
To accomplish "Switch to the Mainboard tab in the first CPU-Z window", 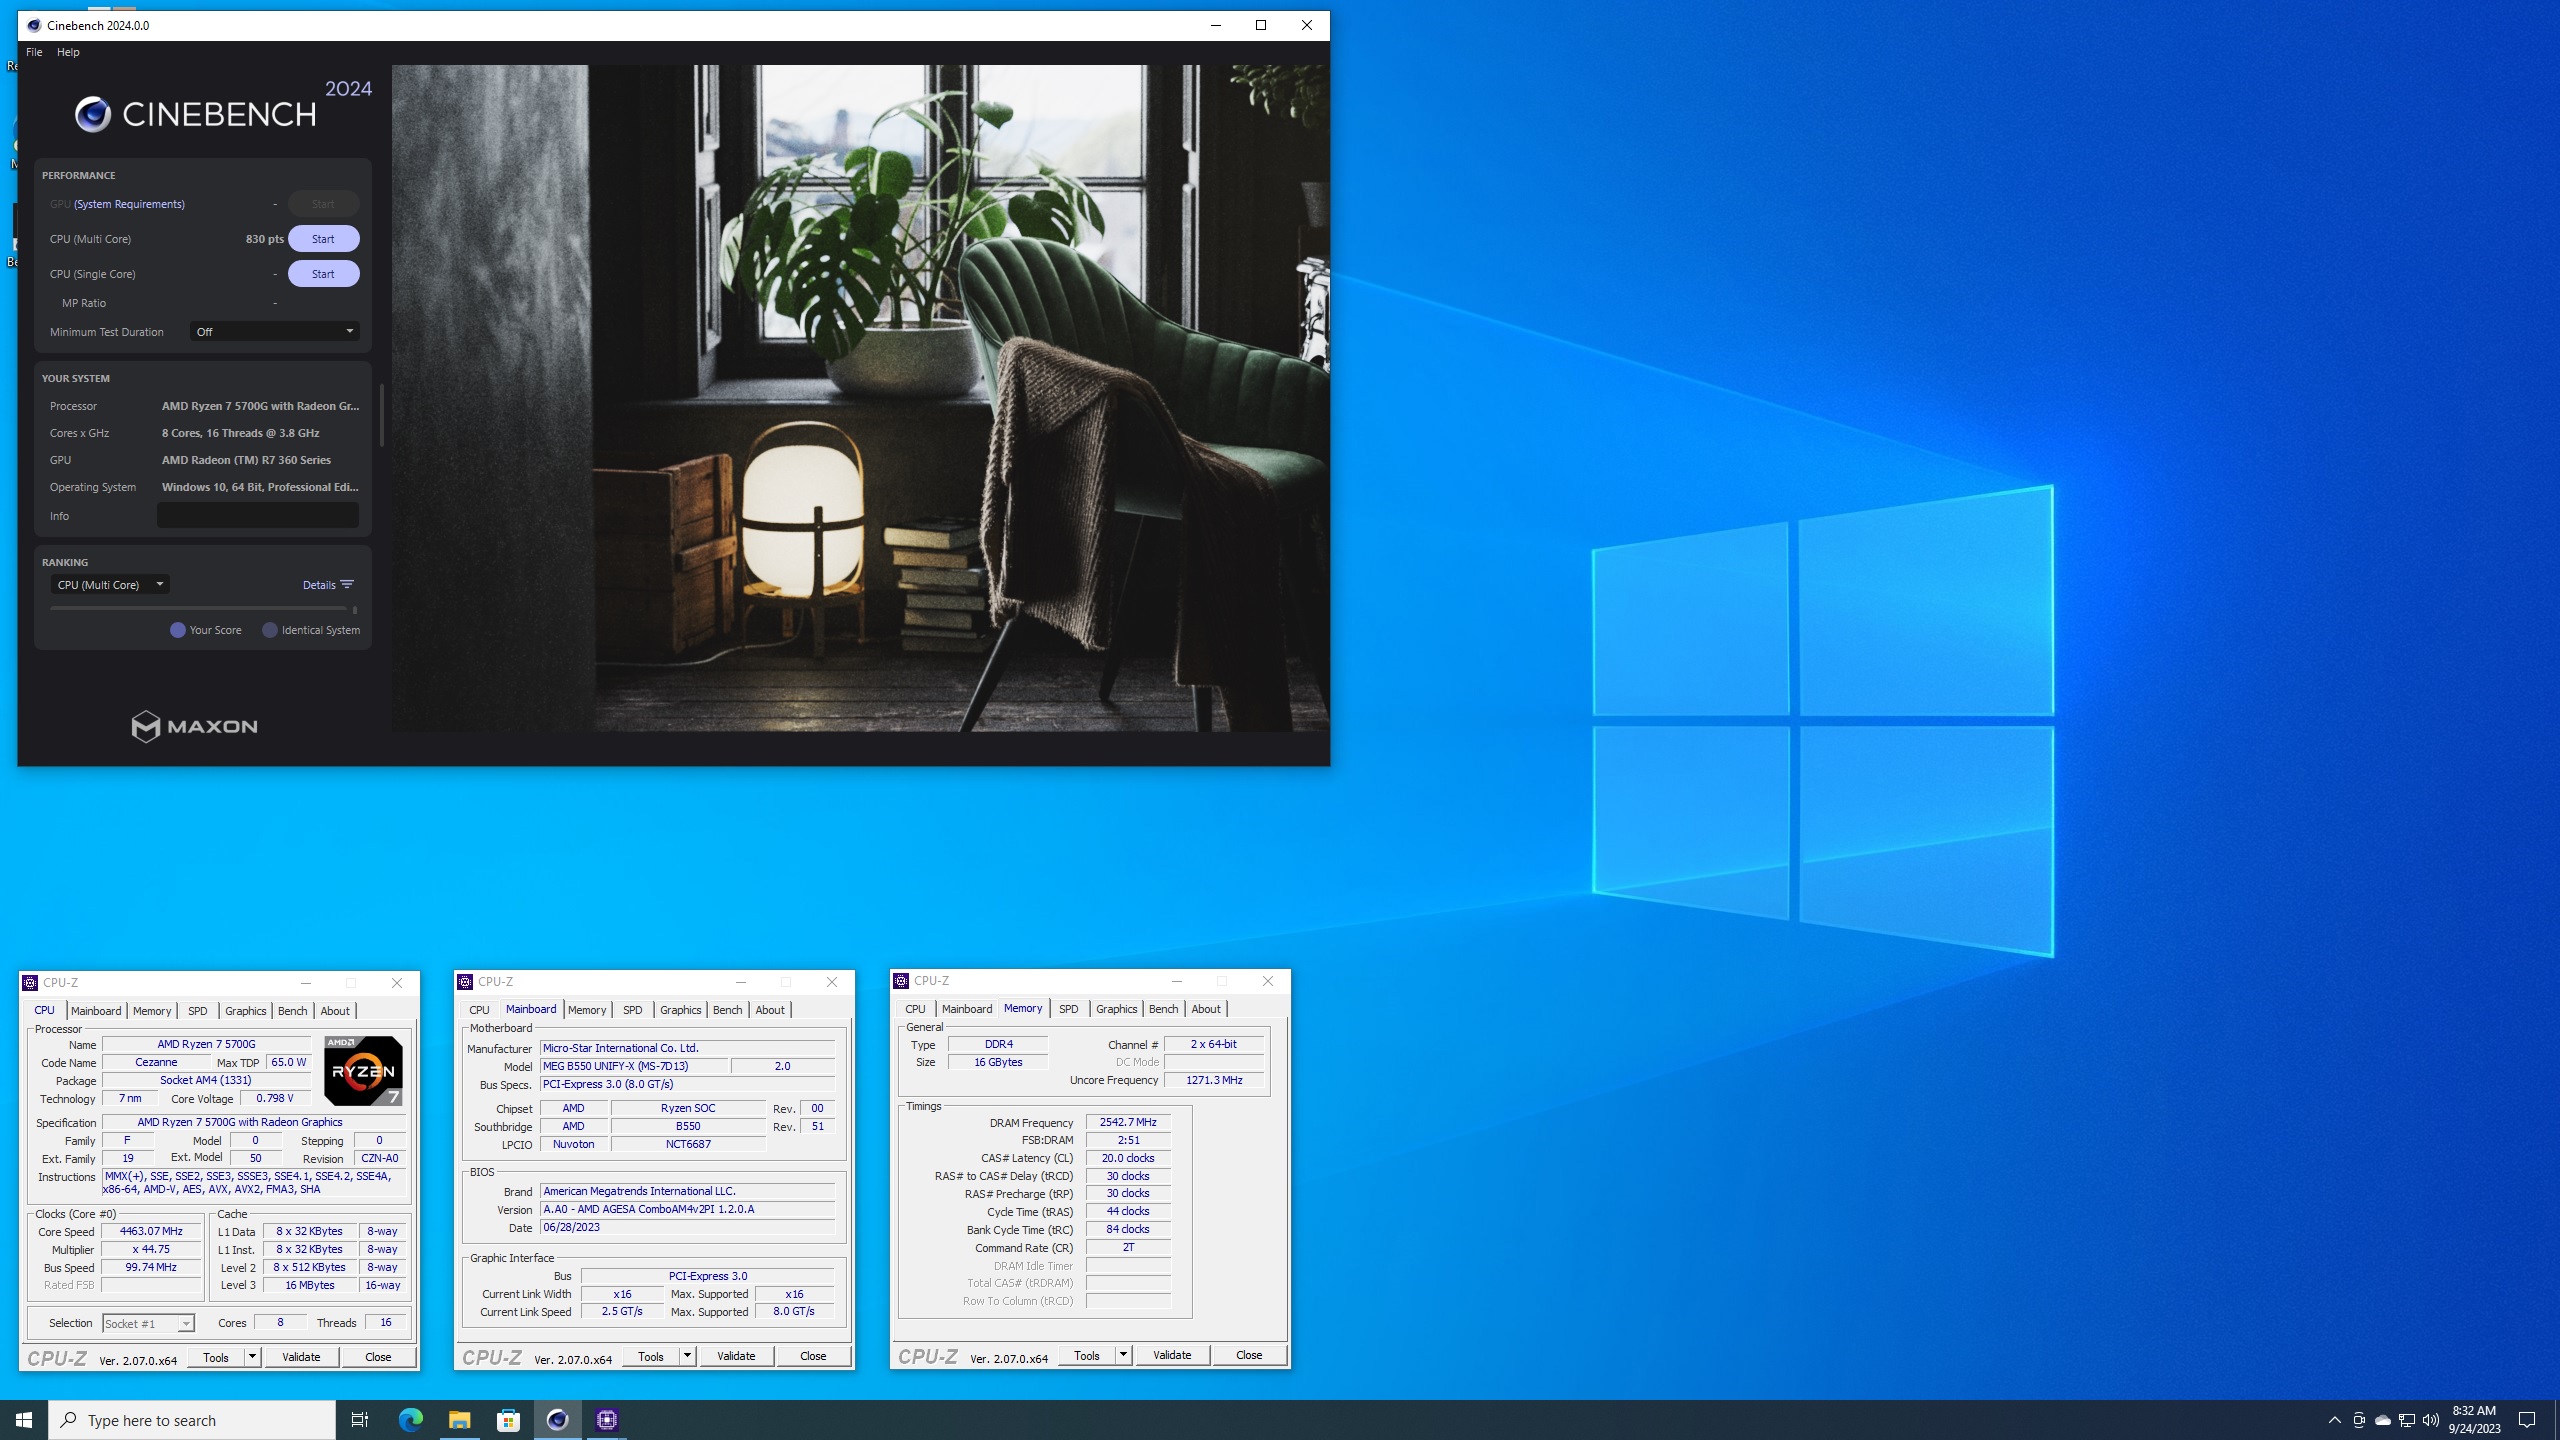I will click(x=96, y=1011).
